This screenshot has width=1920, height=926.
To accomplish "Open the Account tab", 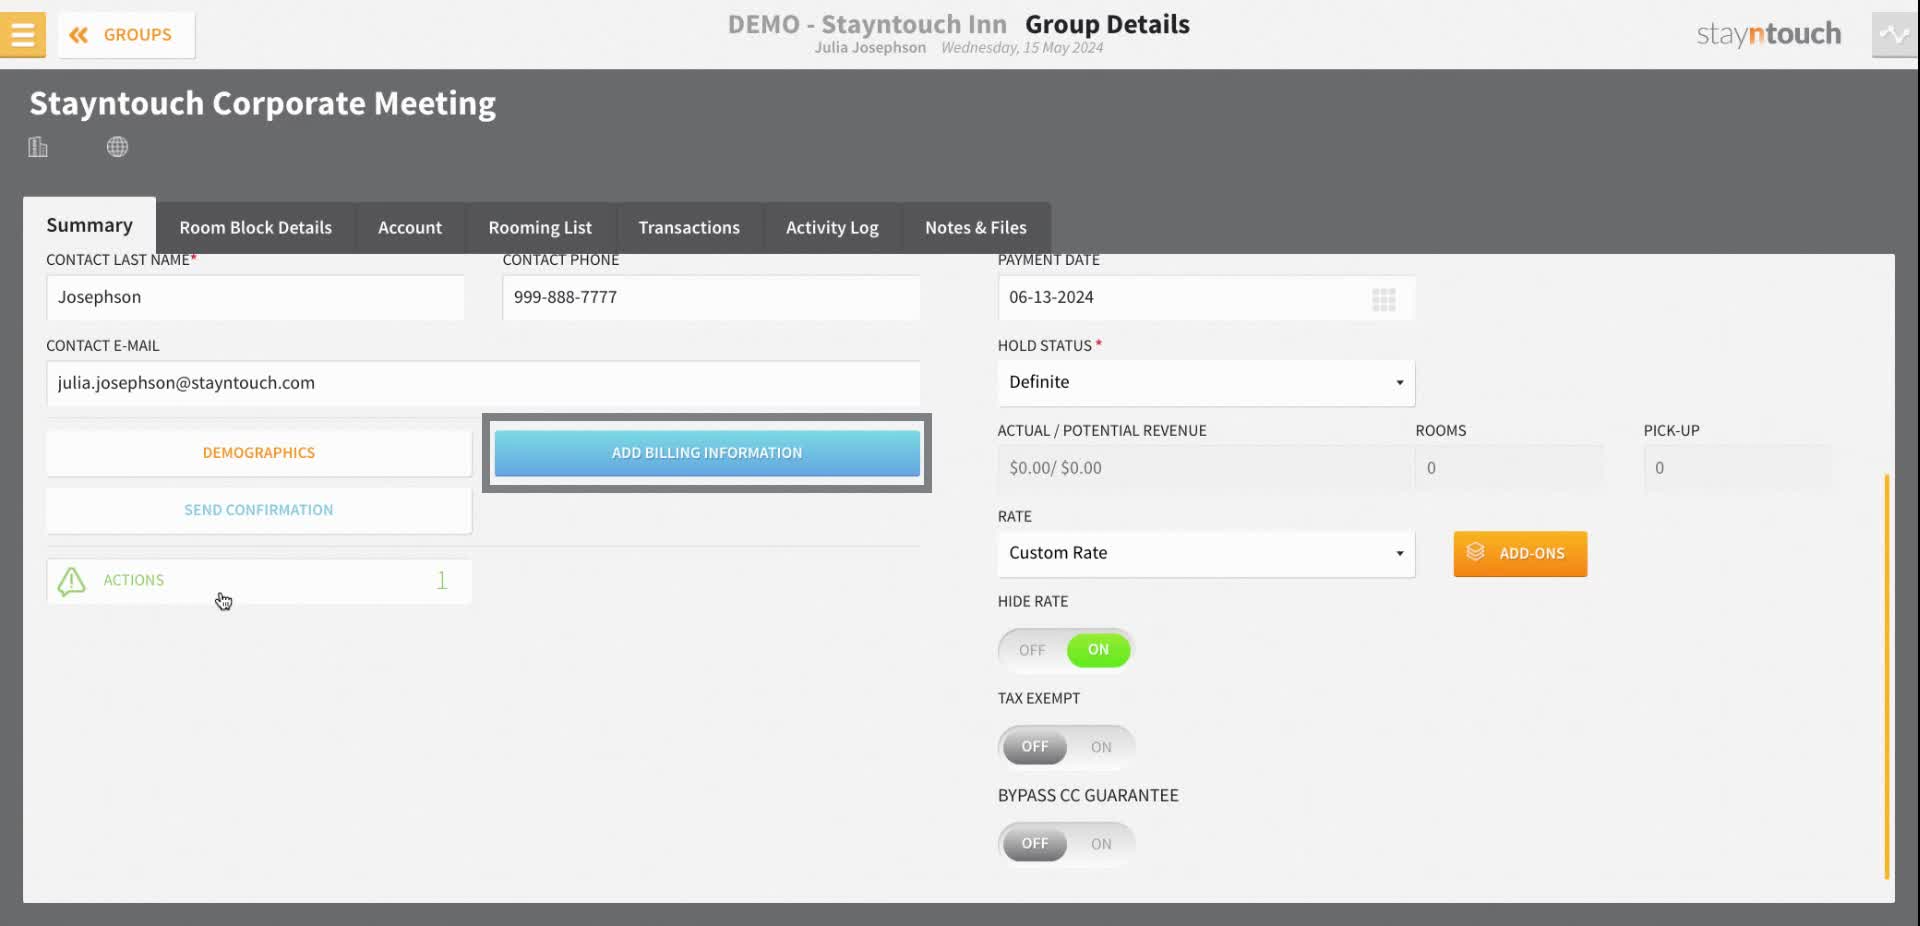I will [410, 228].
